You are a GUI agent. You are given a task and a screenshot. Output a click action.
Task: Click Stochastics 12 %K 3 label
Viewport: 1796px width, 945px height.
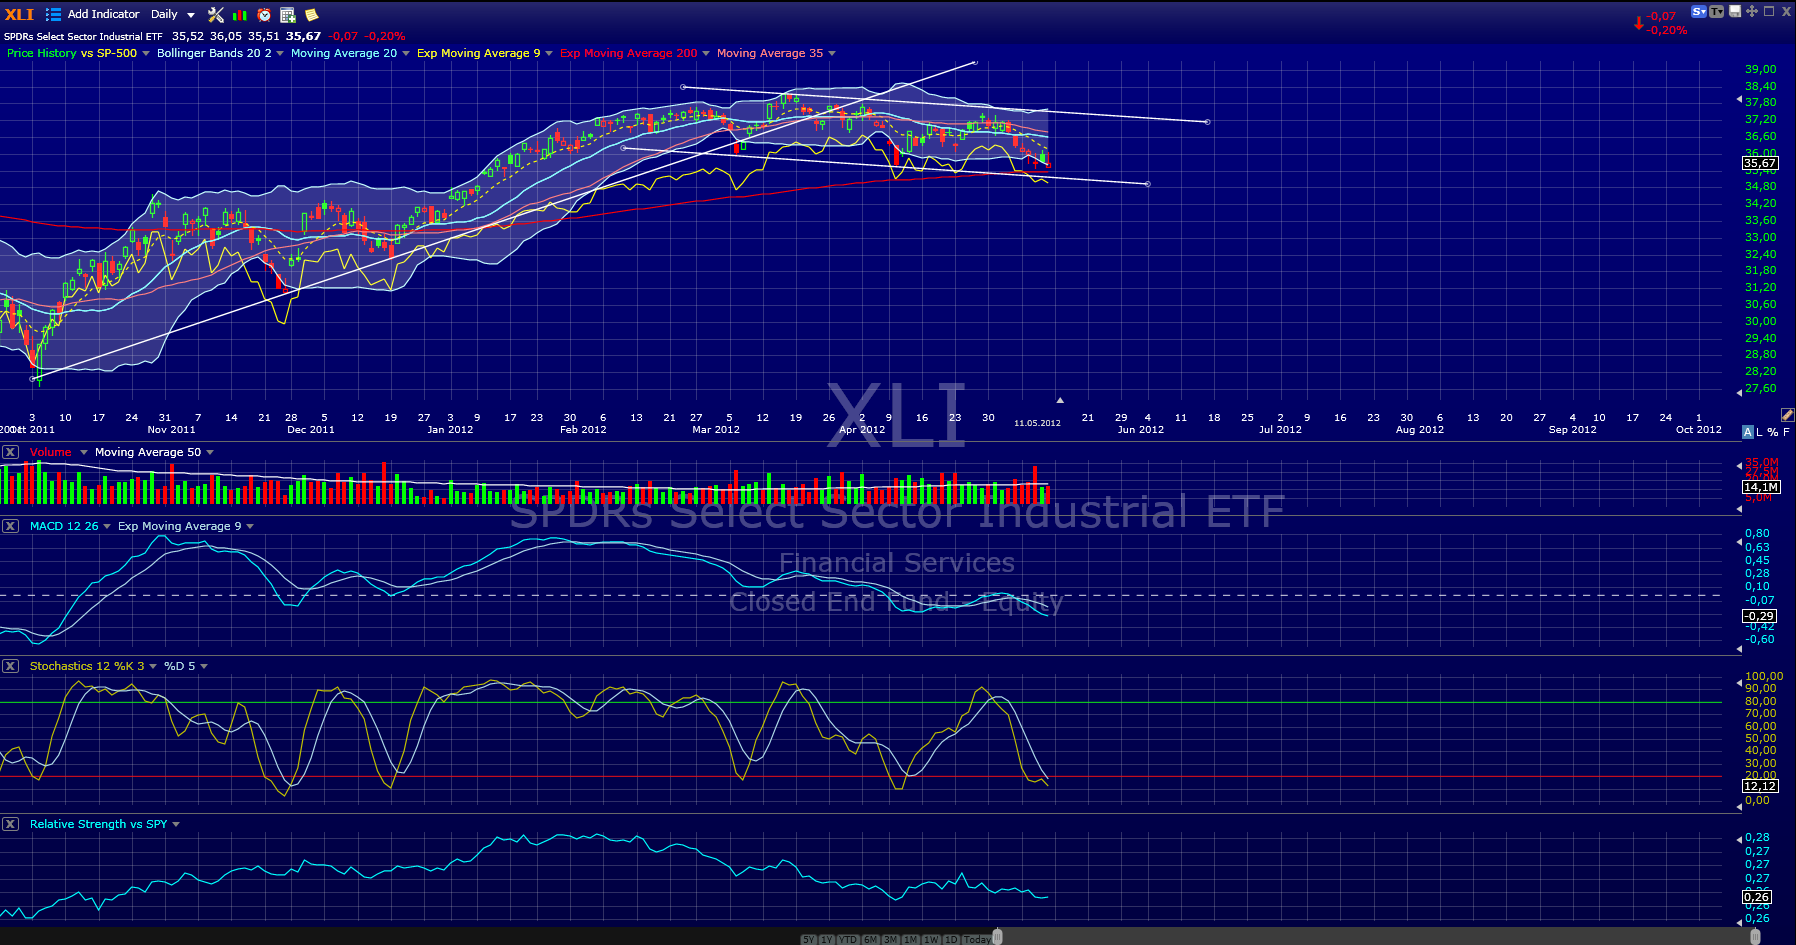pos(87,666)
